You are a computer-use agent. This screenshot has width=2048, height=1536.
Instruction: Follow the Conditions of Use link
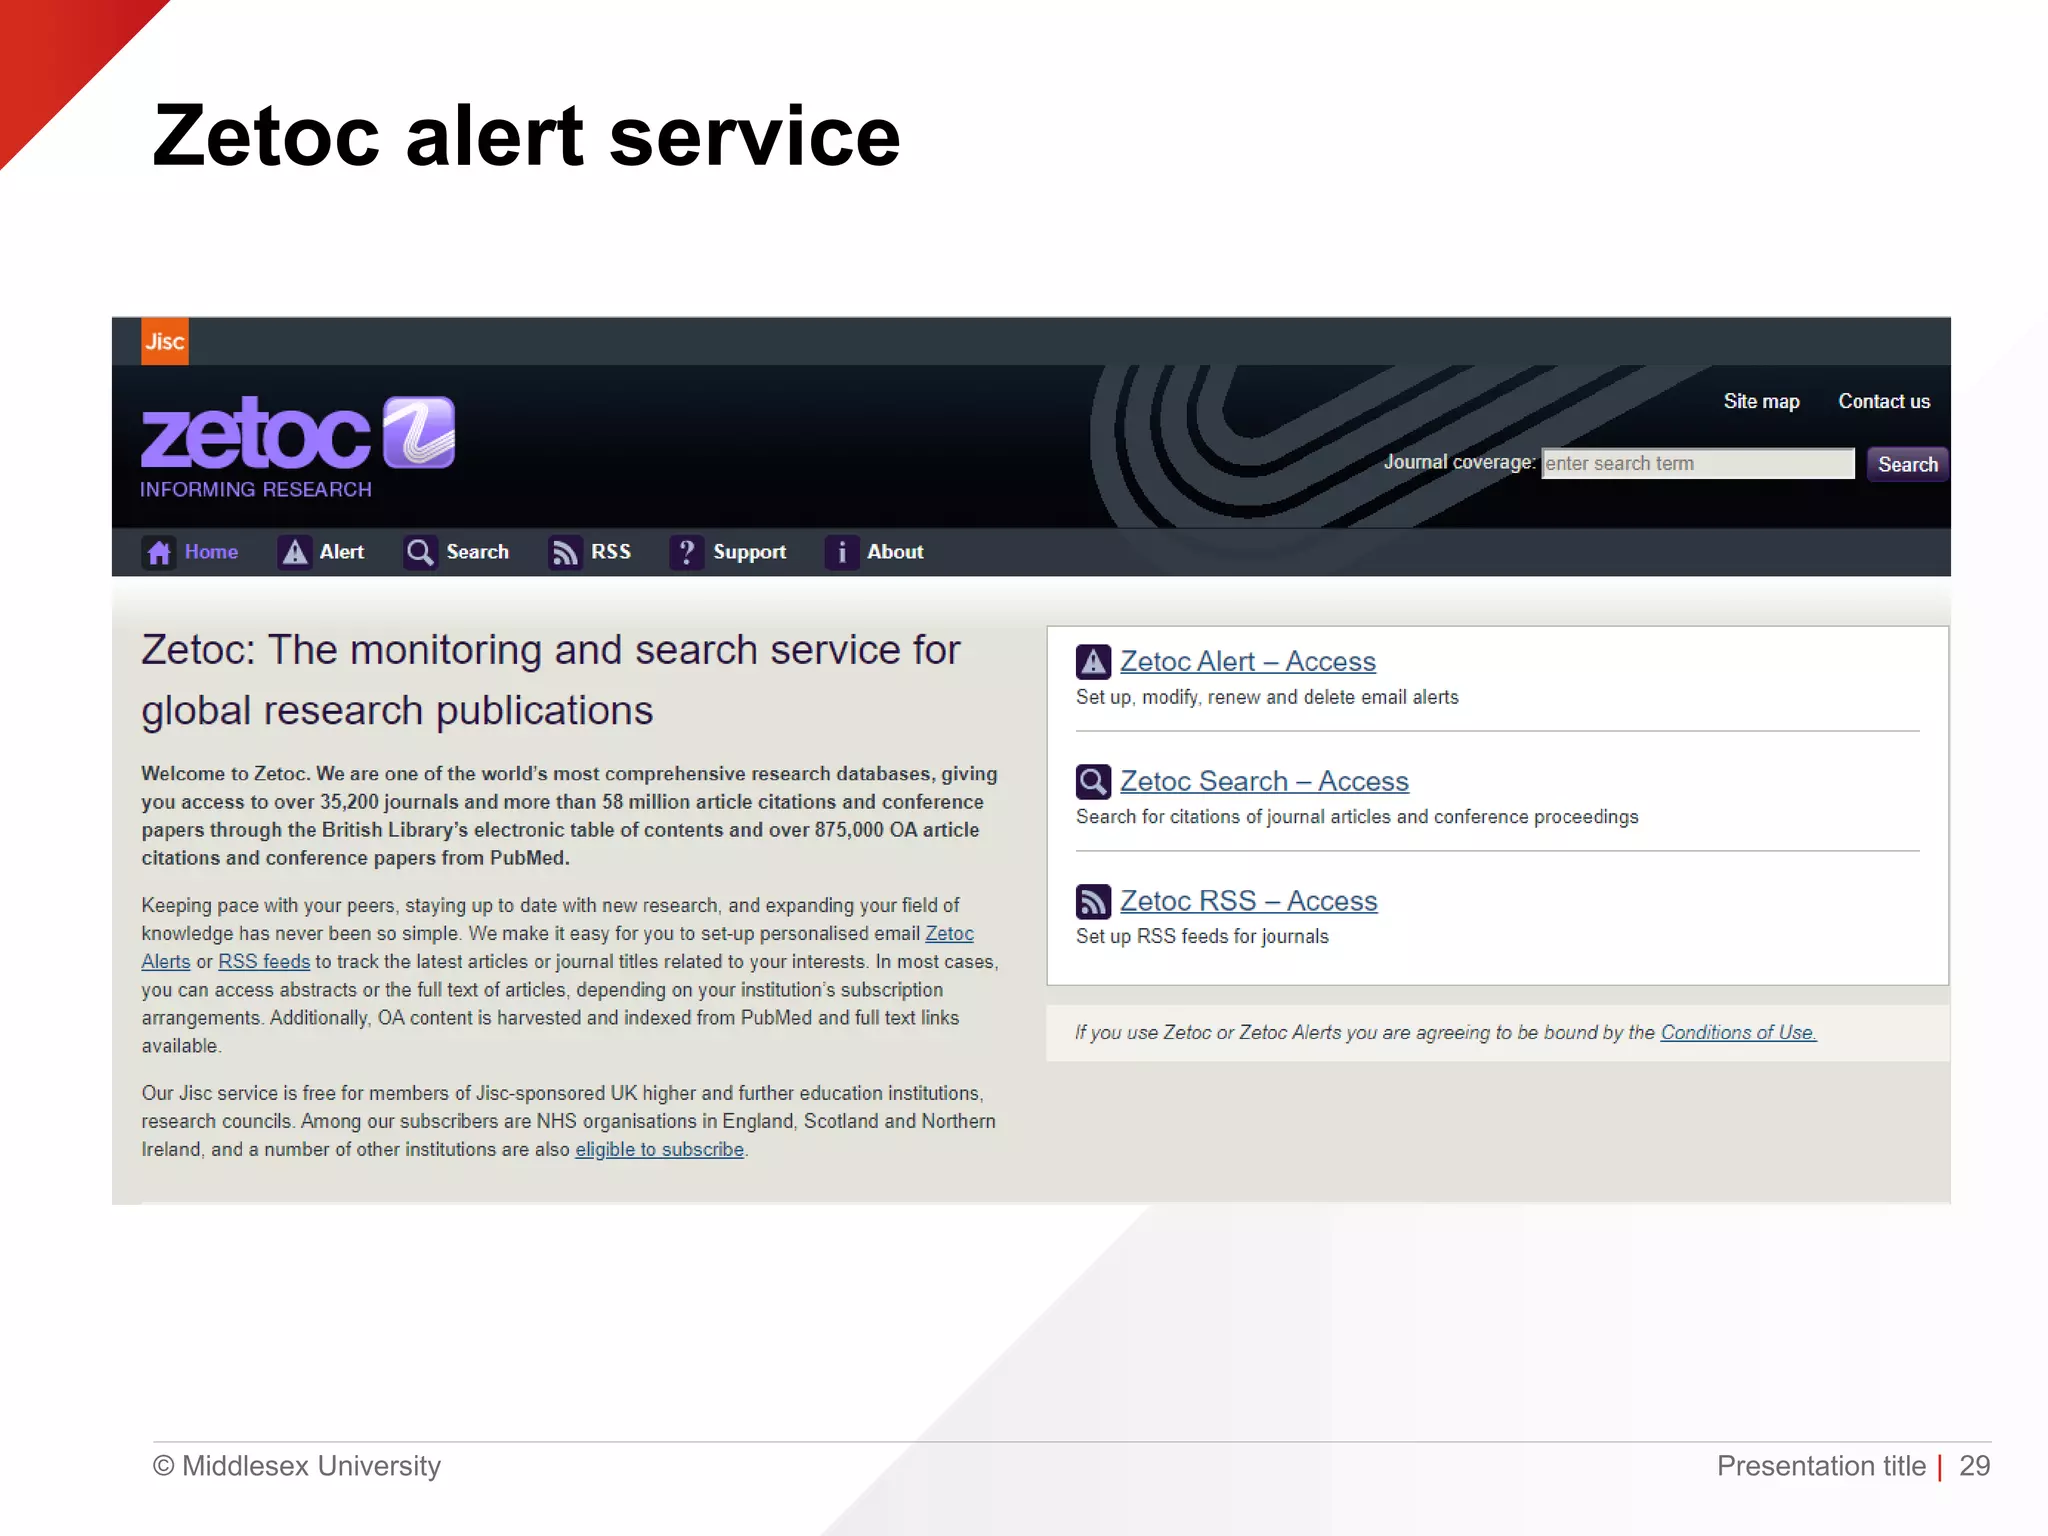[1738, 1033]
